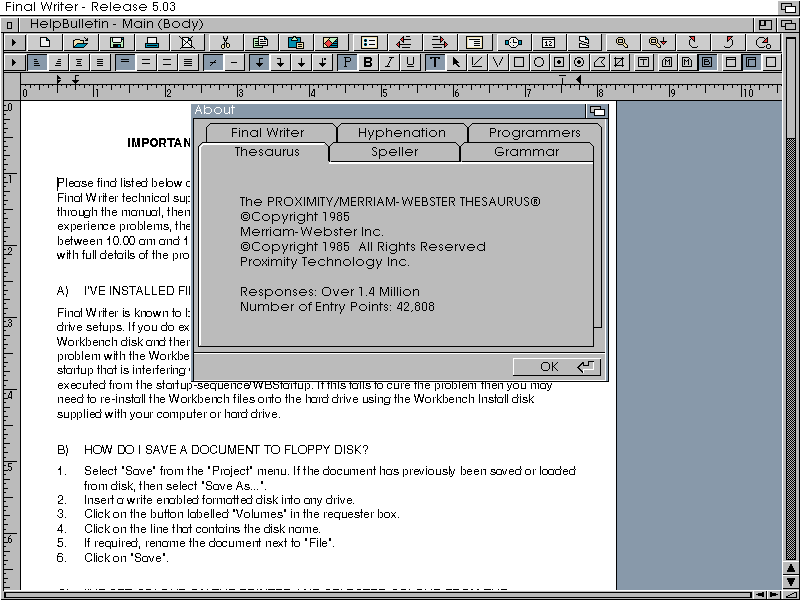This screenshot has width=800, height=600.
Task: Click the horizontal scrollbar right arrow
Action: [x=773, y=595]
